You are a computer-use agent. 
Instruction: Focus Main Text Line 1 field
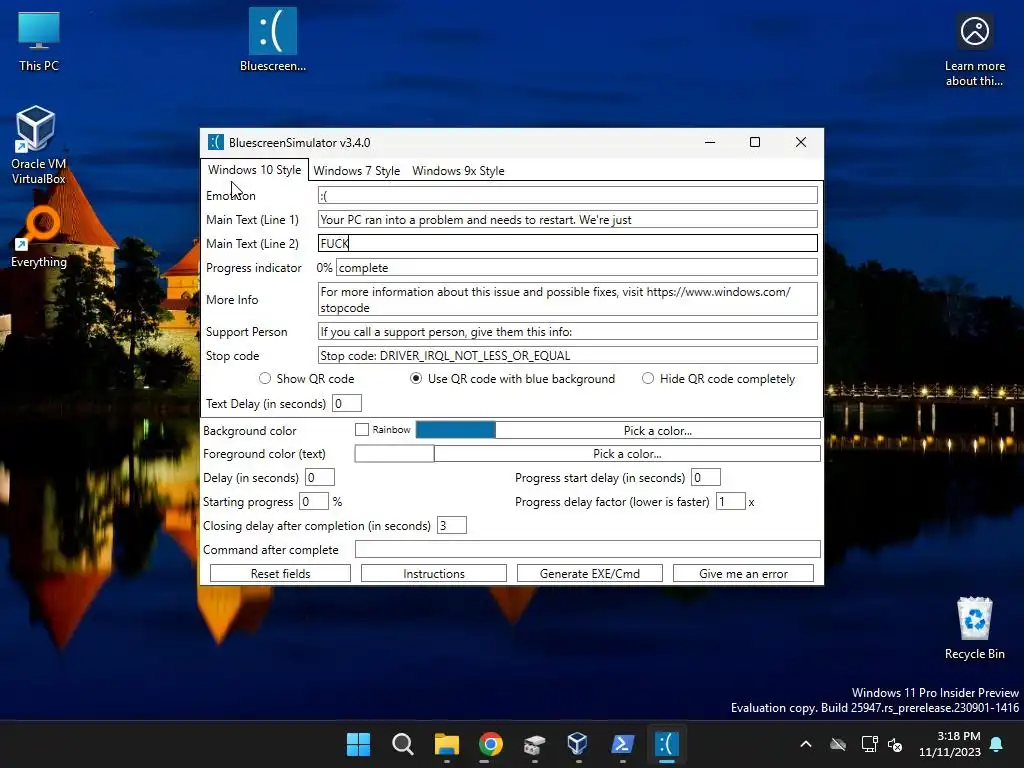[568, 219]
